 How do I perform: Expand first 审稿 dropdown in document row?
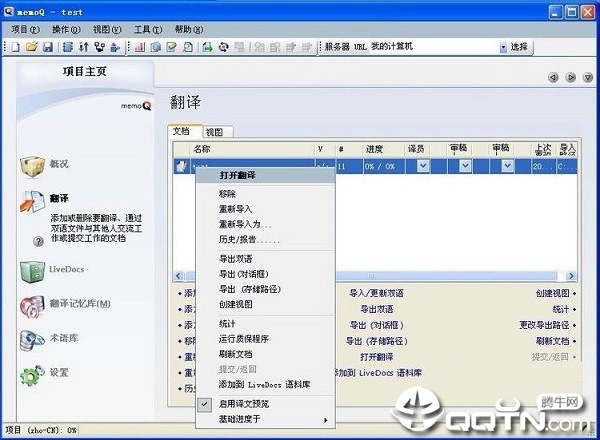(465, 166)
